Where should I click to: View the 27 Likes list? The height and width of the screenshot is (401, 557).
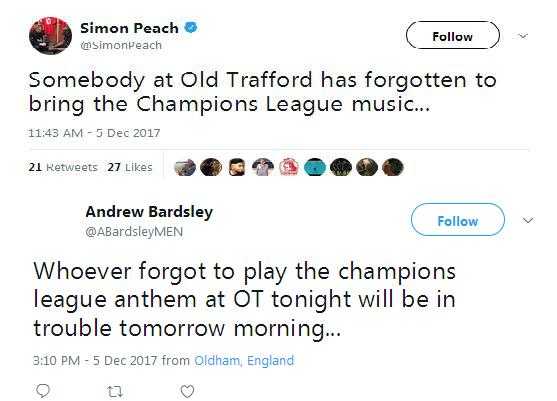pos(130,167)
